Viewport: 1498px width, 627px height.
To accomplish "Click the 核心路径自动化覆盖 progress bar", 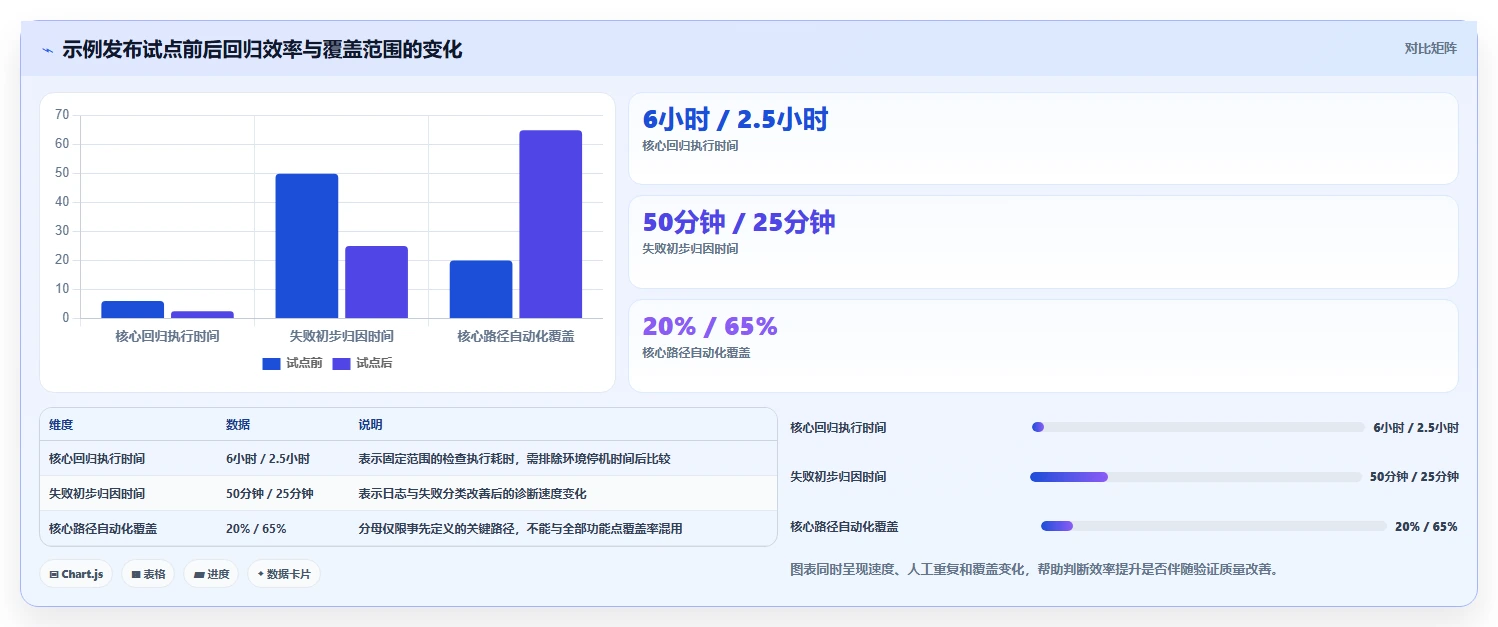I will point(1214,526).
